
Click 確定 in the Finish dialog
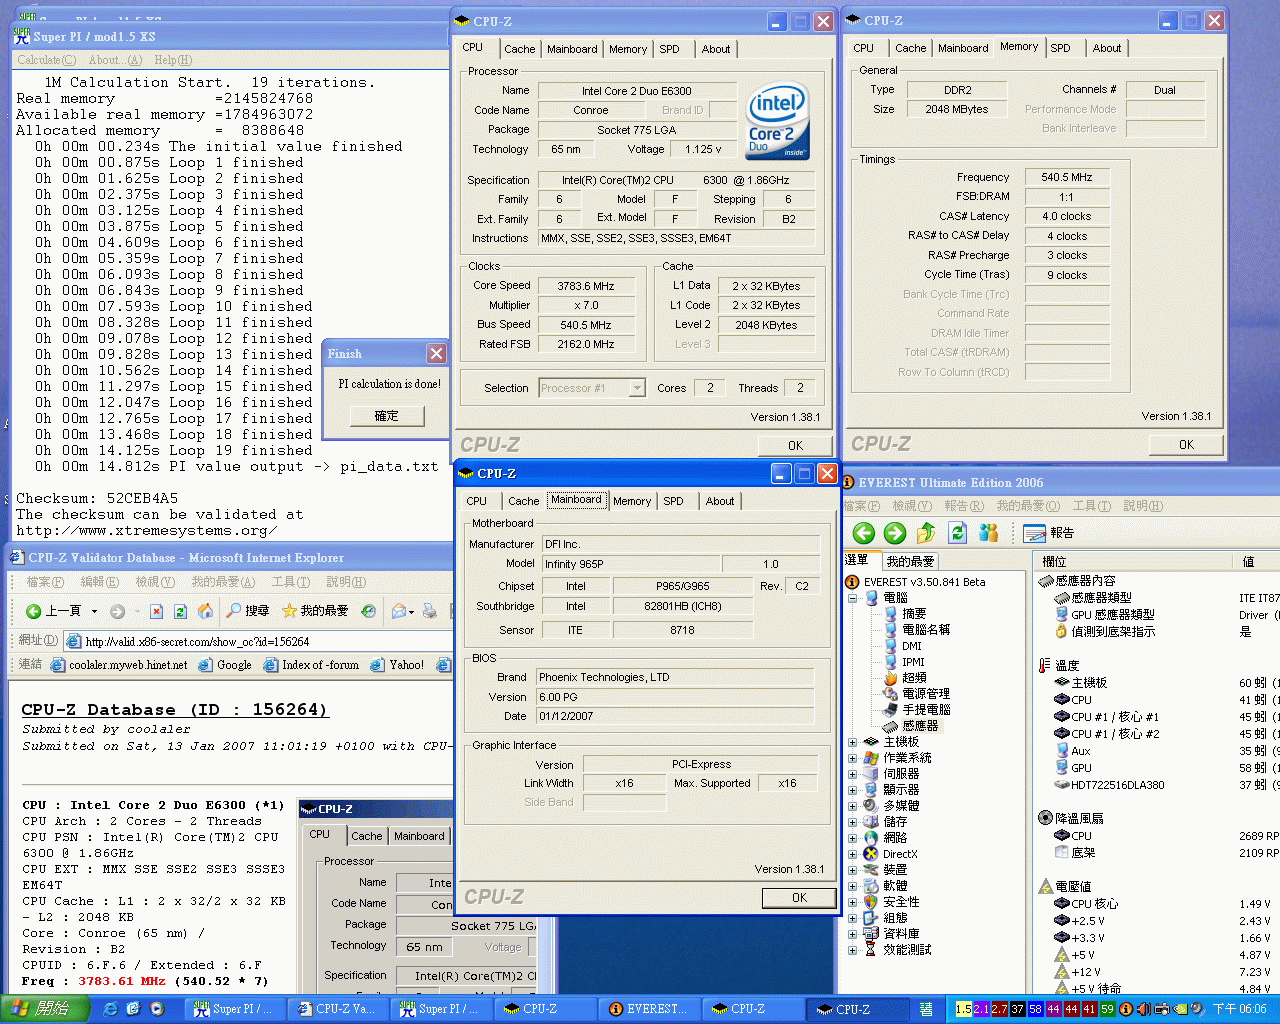point(387,416)
